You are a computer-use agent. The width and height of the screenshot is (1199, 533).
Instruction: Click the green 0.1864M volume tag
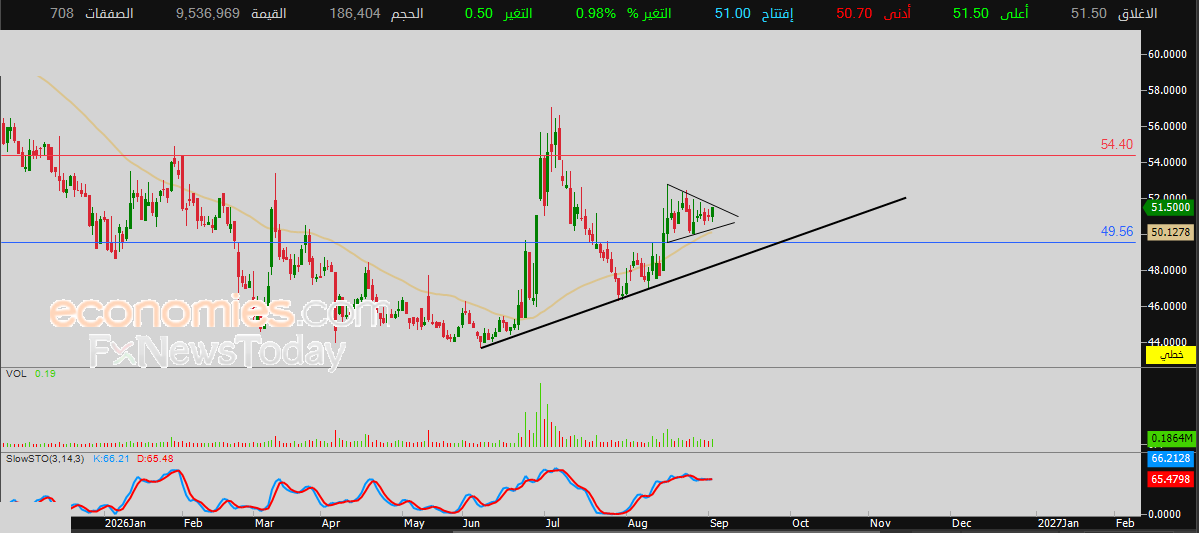click(1171, 437)
